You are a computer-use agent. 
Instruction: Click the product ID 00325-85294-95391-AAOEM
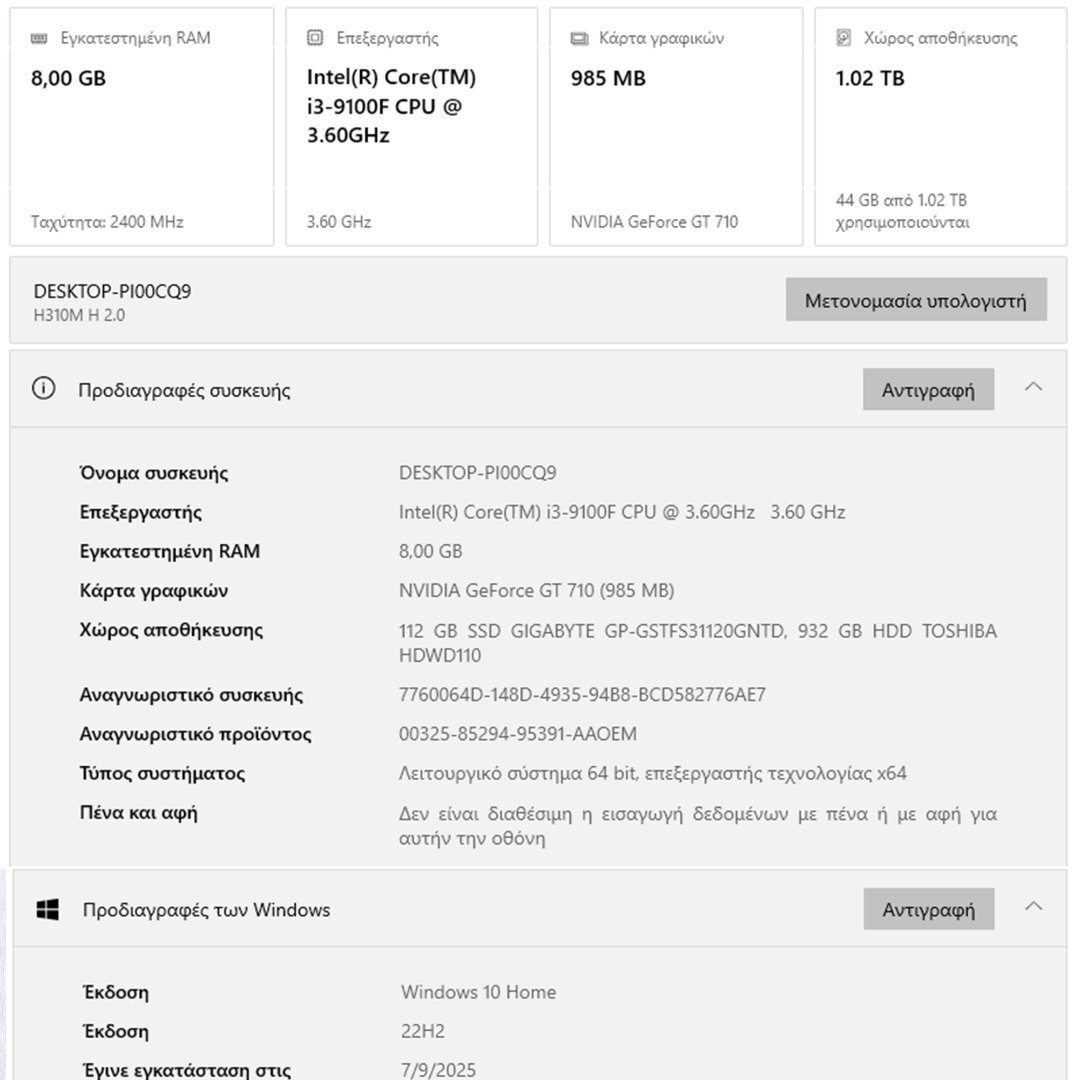point(517,734)
